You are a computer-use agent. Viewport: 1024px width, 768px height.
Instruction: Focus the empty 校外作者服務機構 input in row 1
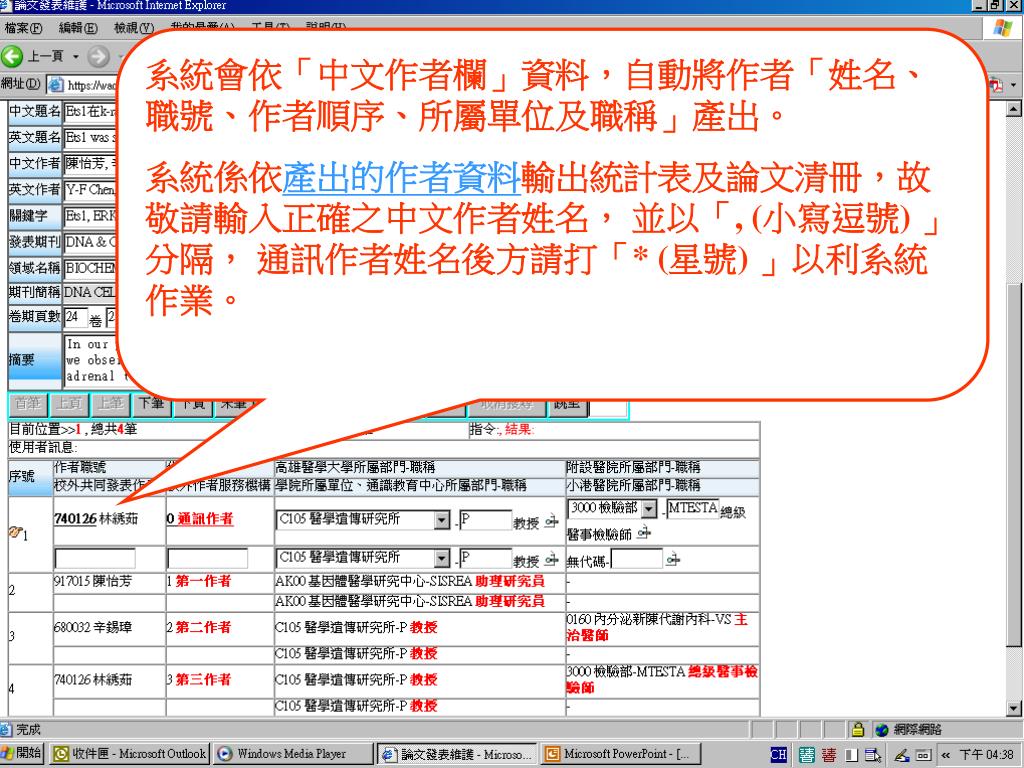coord(208,558)
